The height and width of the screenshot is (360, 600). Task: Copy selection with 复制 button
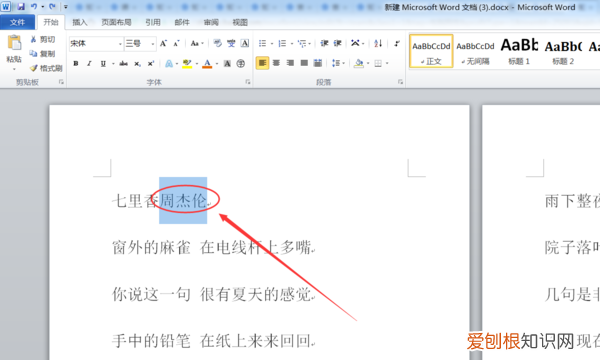coord(42,54)
